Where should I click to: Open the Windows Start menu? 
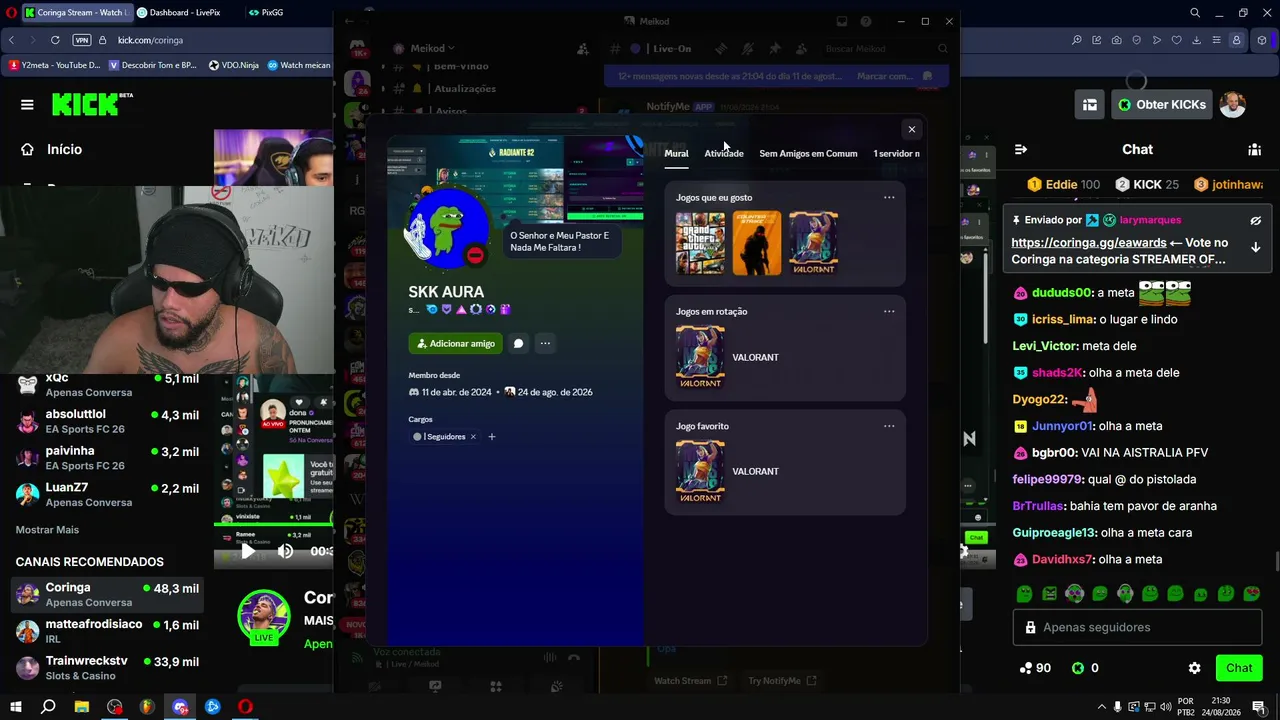pyautogui.click(x=15, y=707)
